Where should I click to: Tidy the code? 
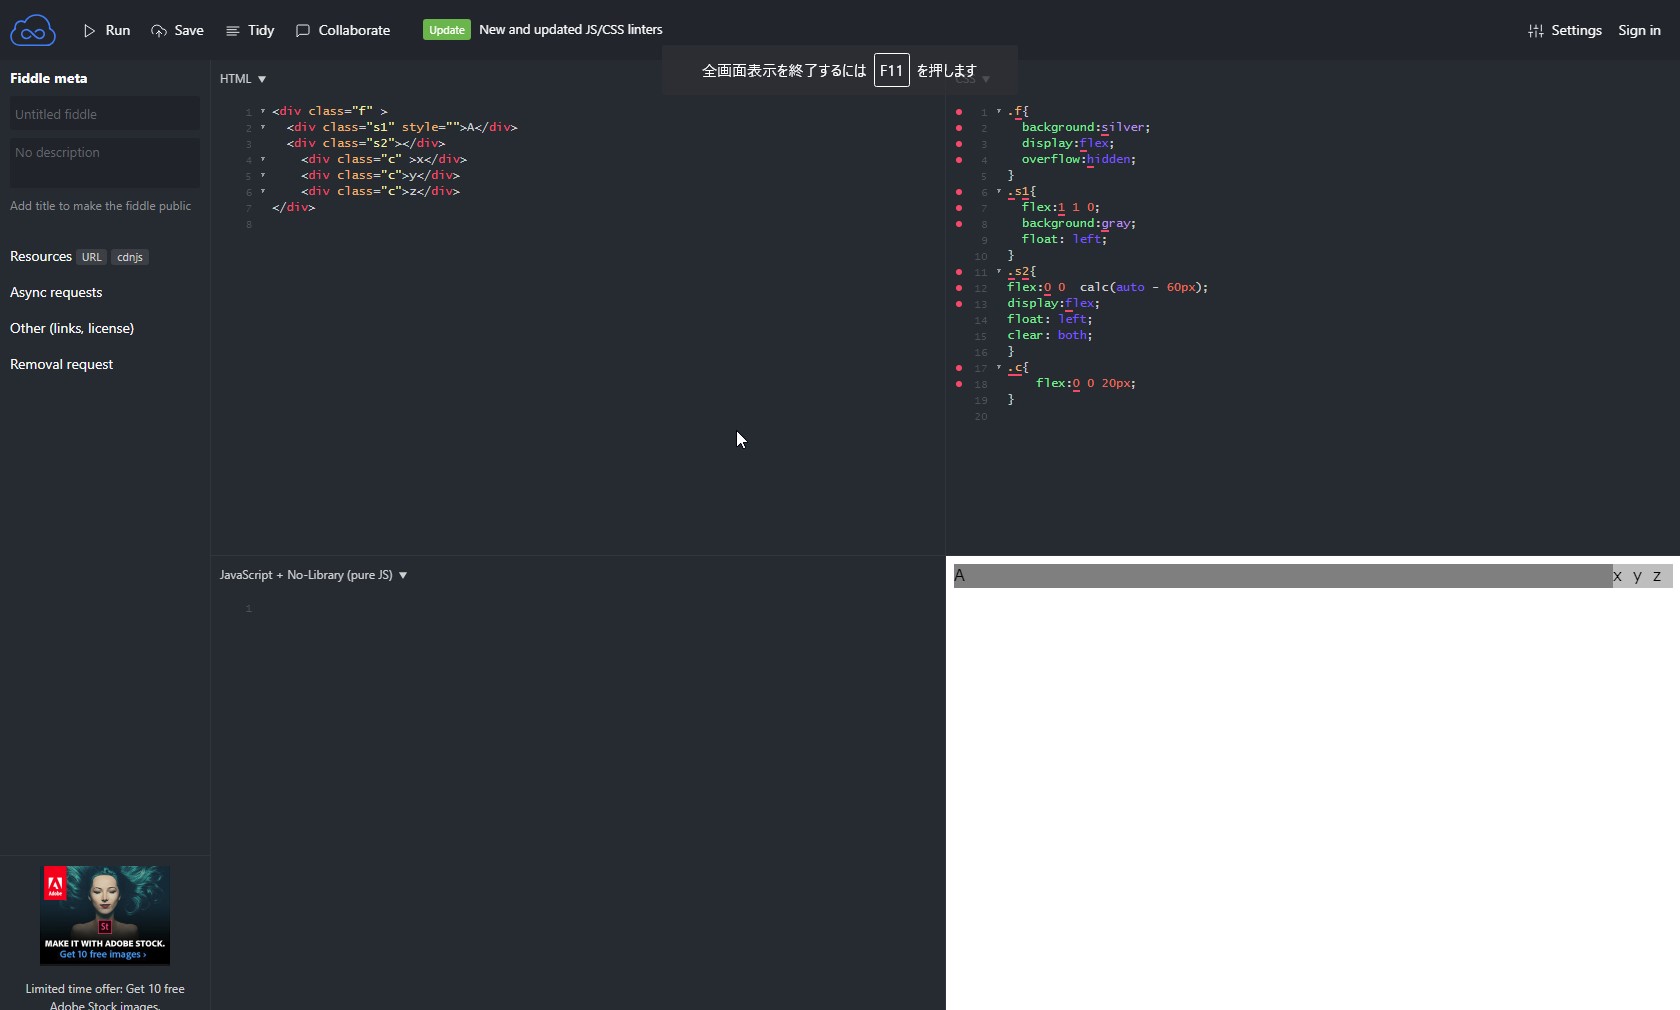pos(250,30)
